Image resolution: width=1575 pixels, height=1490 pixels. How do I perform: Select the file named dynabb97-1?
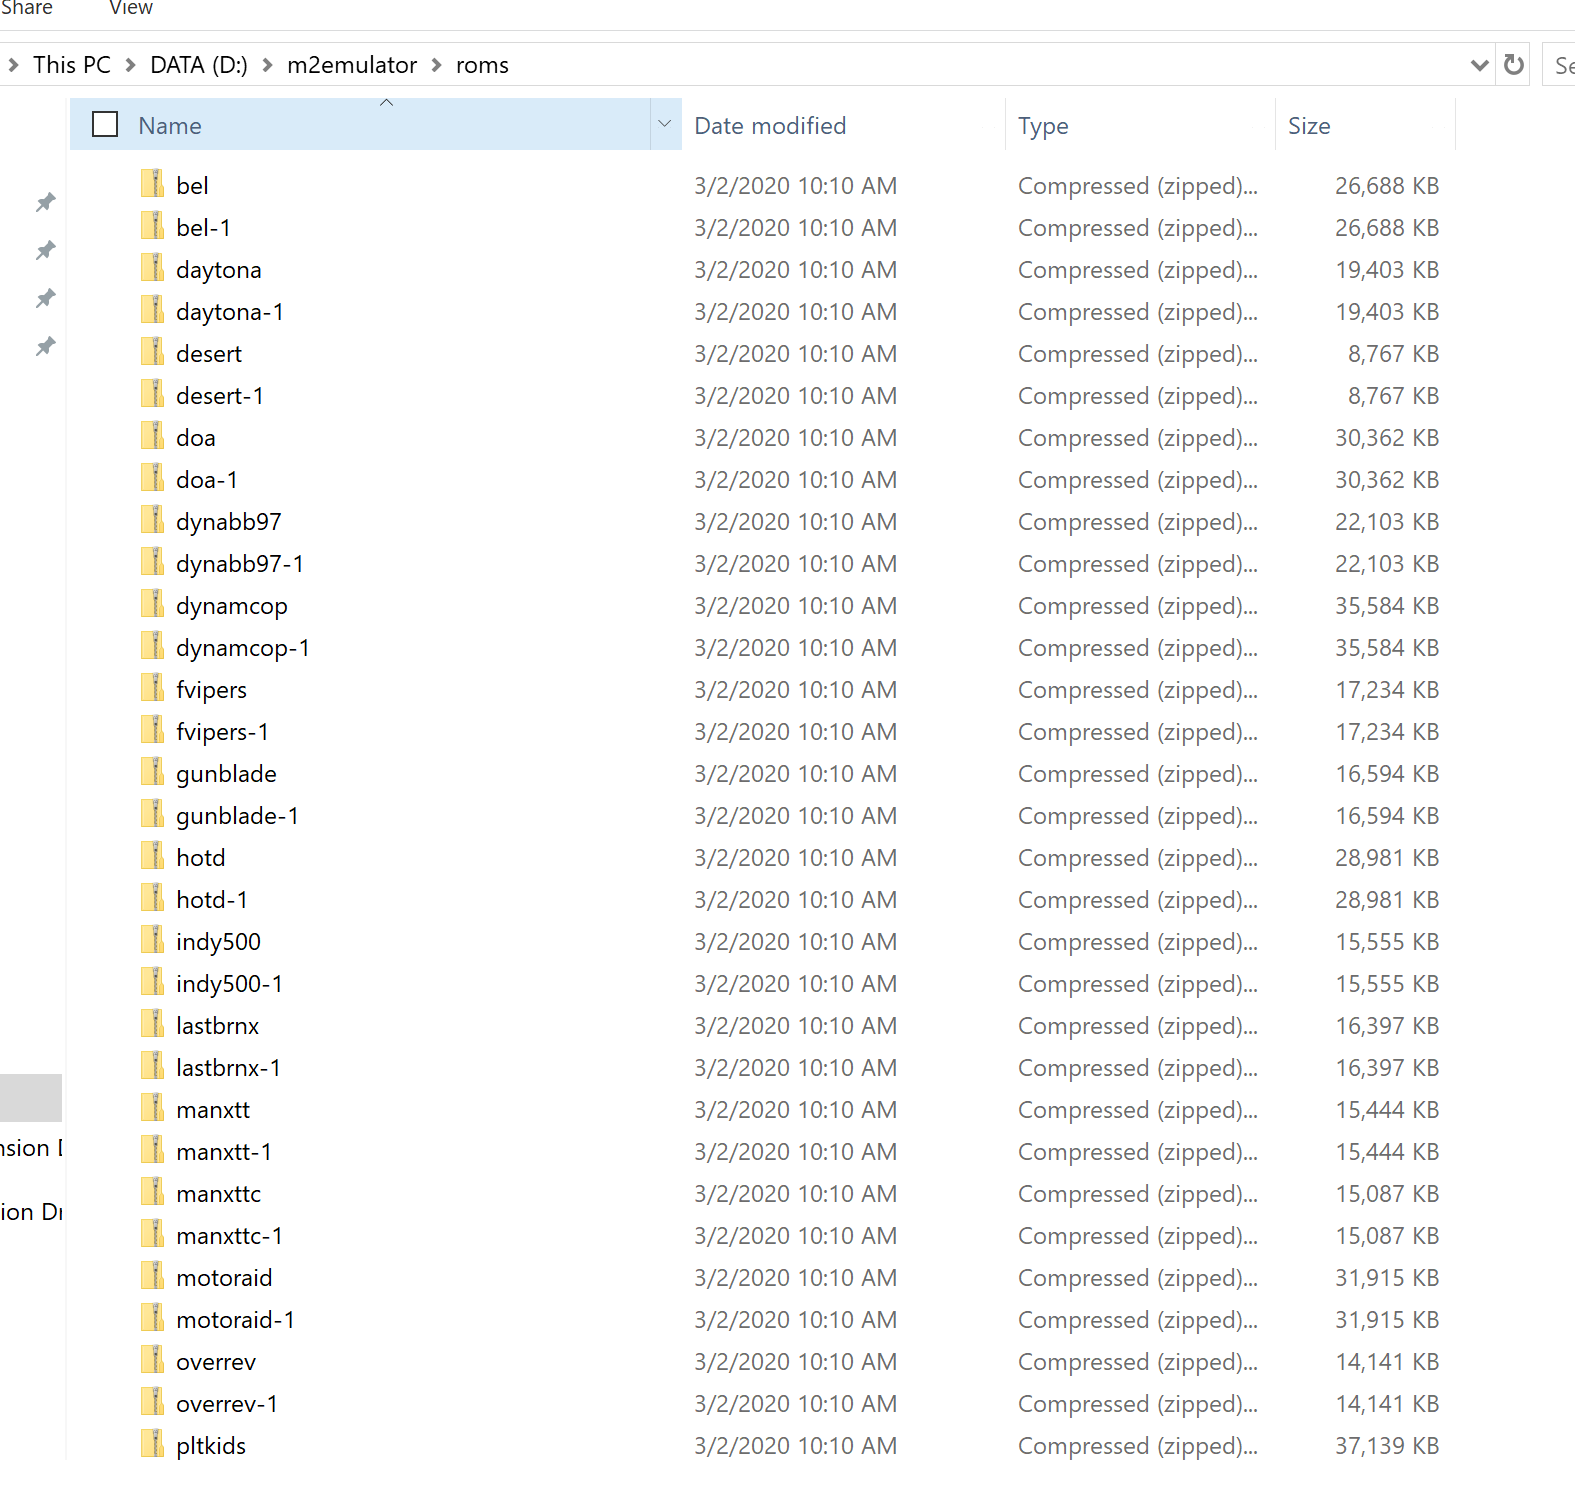click(x=240, y=563)
